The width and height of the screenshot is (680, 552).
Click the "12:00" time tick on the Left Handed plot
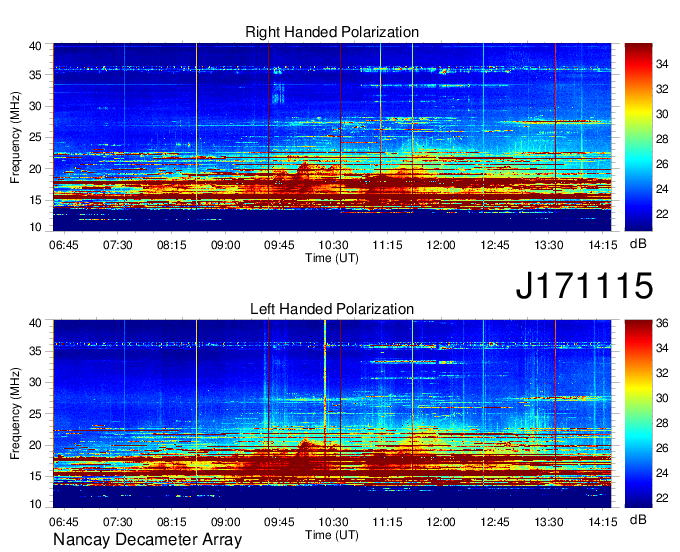441,522
